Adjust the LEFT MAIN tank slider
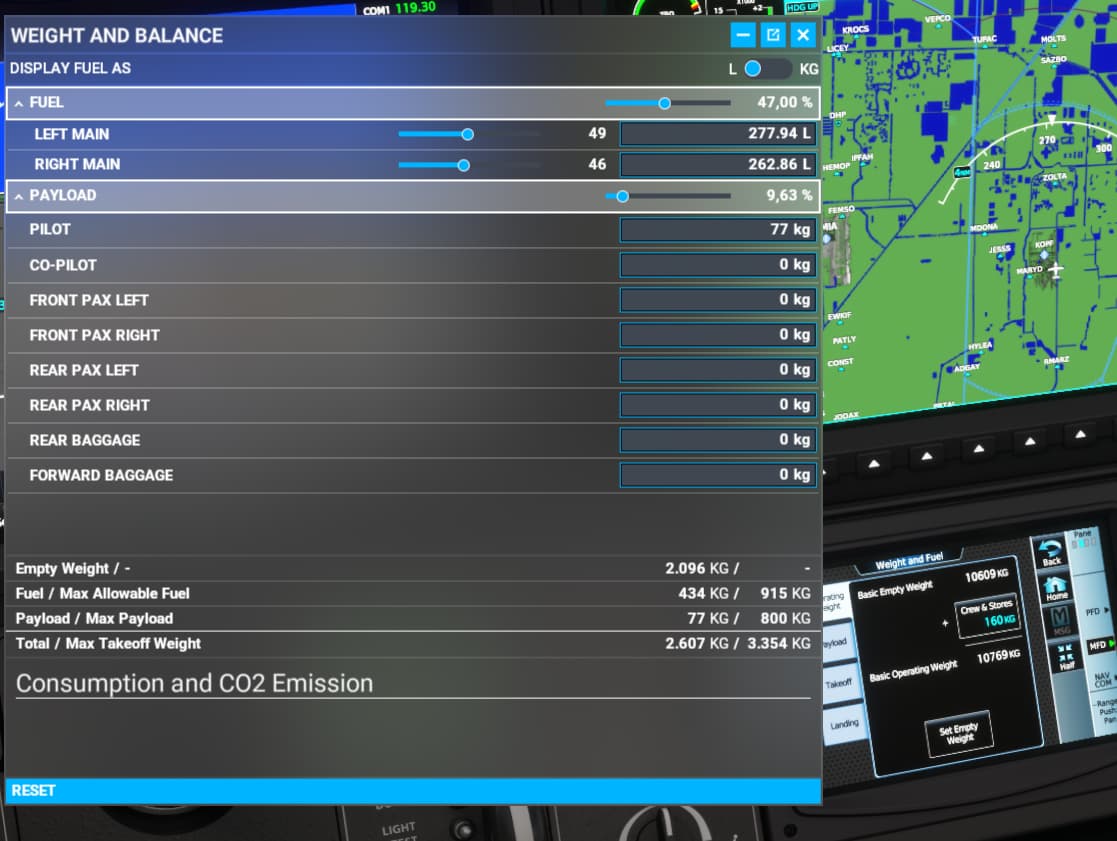Image resolution: width=1117 pixels, height=841 pixels. point(469,134)
